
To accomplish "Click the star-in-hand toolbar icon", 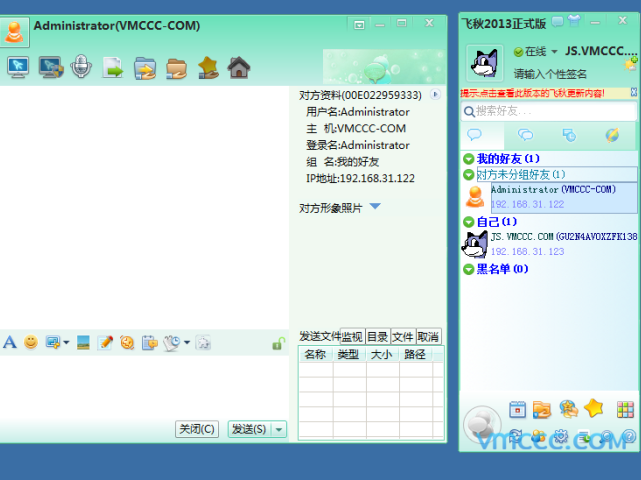I will tap(208, 67).
